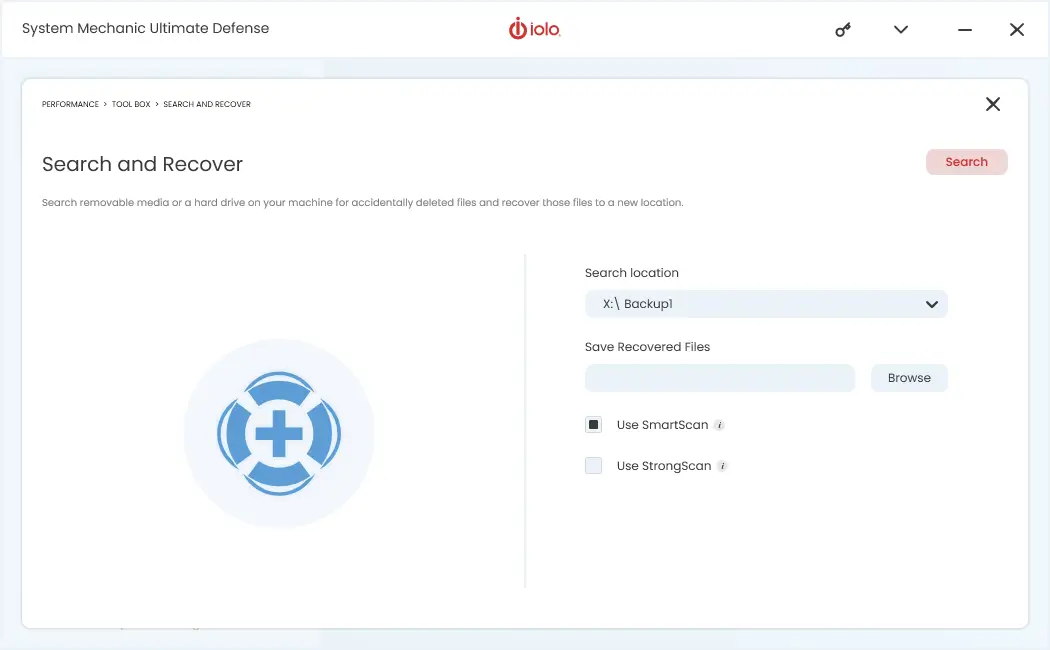Browse for a save location
The height and width of the screenshot is (650, 1050).
[908, 377]
